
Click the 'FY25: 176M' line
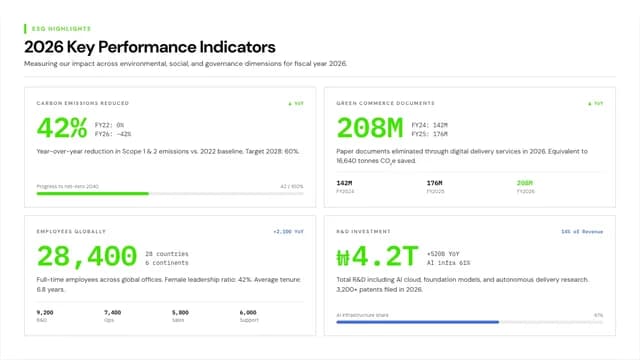[429, 134]
